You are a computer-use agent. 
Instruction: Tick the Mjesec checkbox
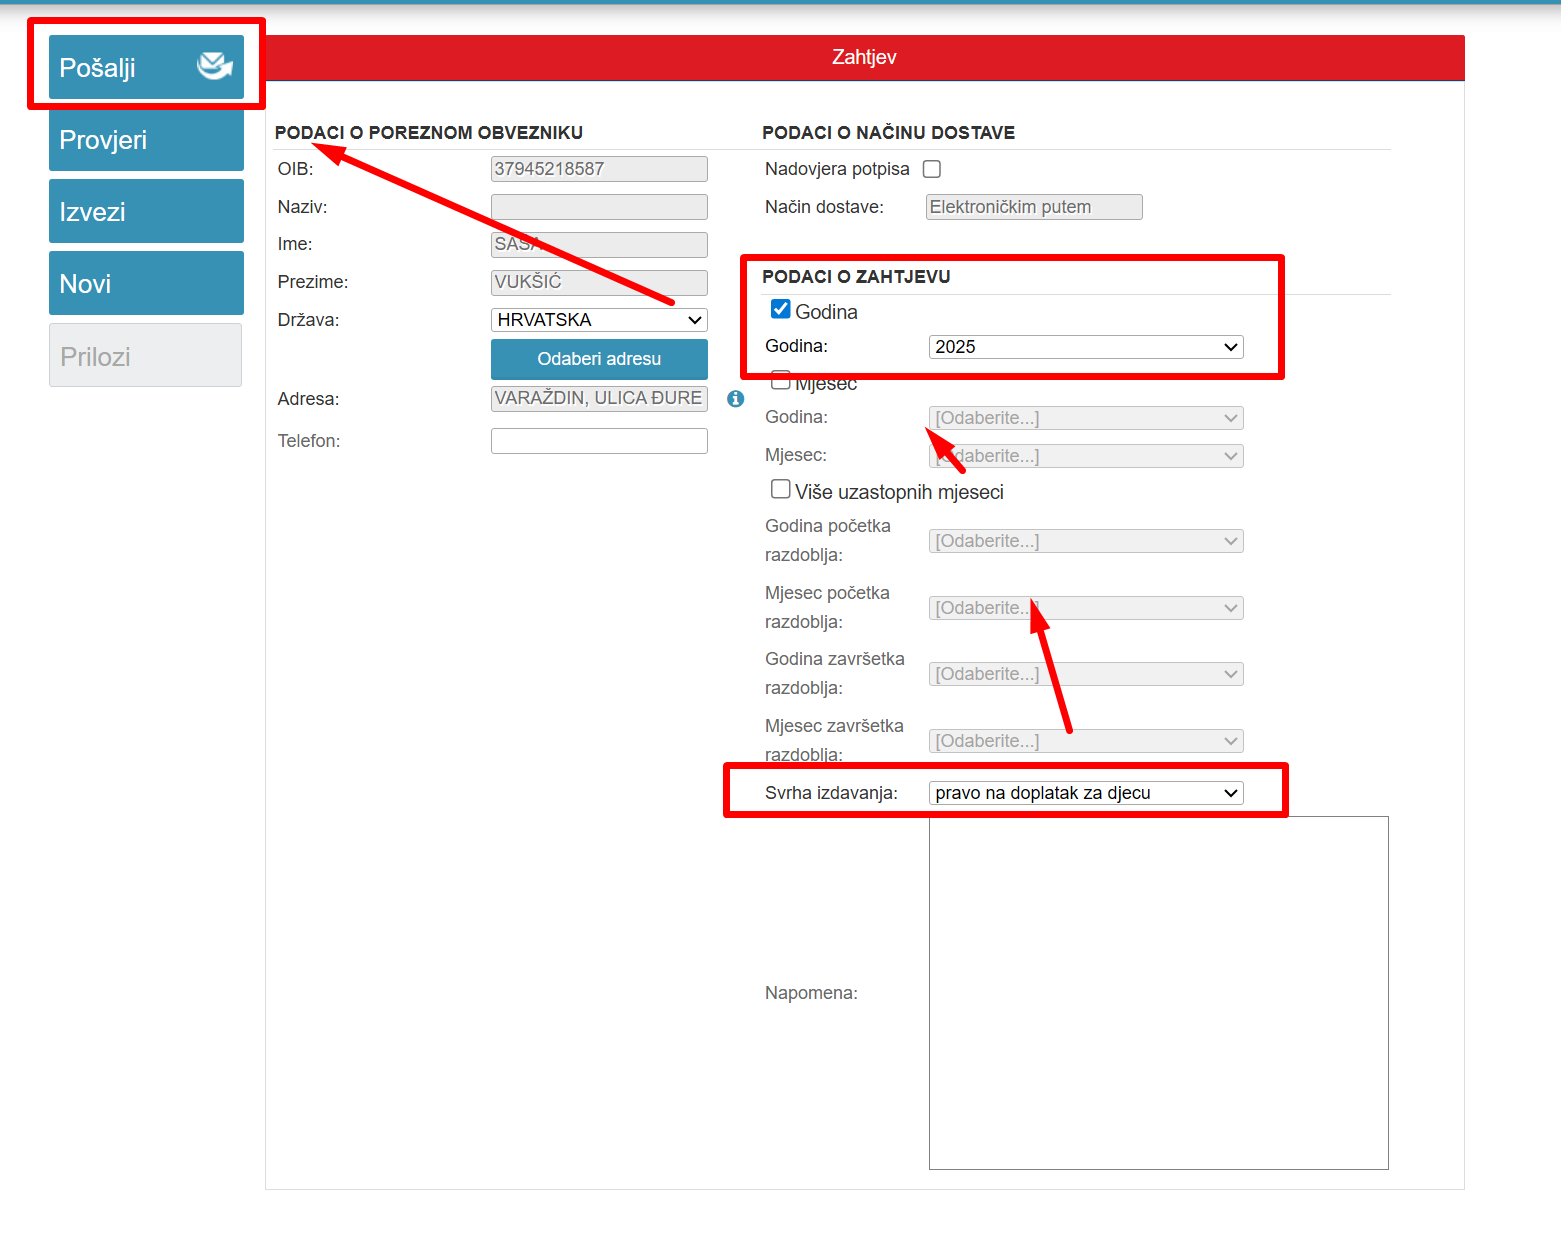pyautogui.click(x=781, y=380)
